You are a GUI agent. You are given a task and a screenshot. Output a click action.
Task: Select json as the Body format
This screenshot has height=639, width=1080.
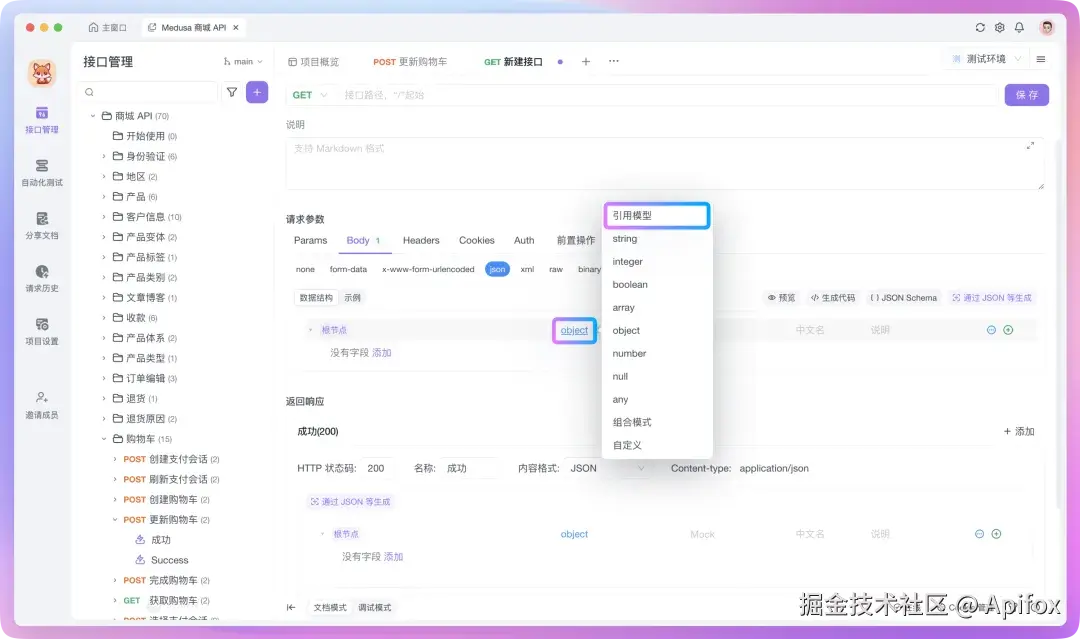[x=497, y=269]
